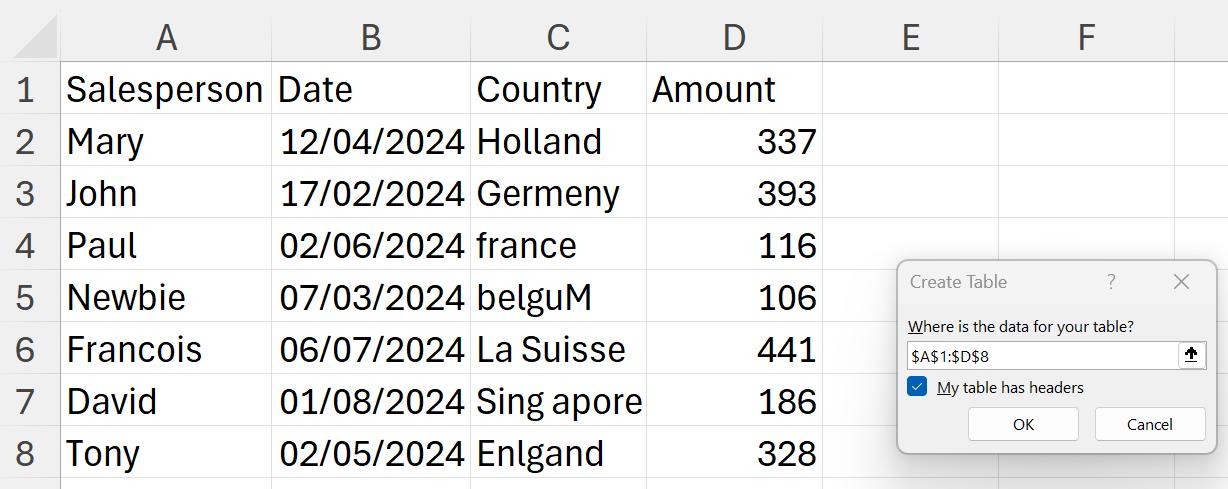Image resolution: width=1228 pixels, height=489 pixels.
Task: Select the cell with amount 441
Action: tap(734, 349)
